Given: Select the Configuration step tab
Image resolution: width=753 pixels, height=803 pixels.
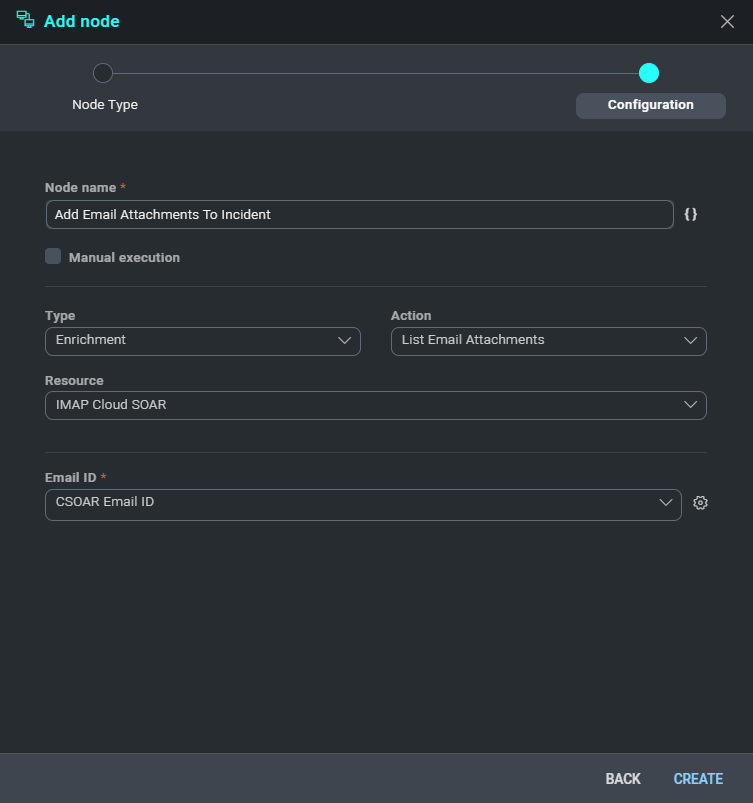Looking at the screenshot, I should (x=650, y=105).
